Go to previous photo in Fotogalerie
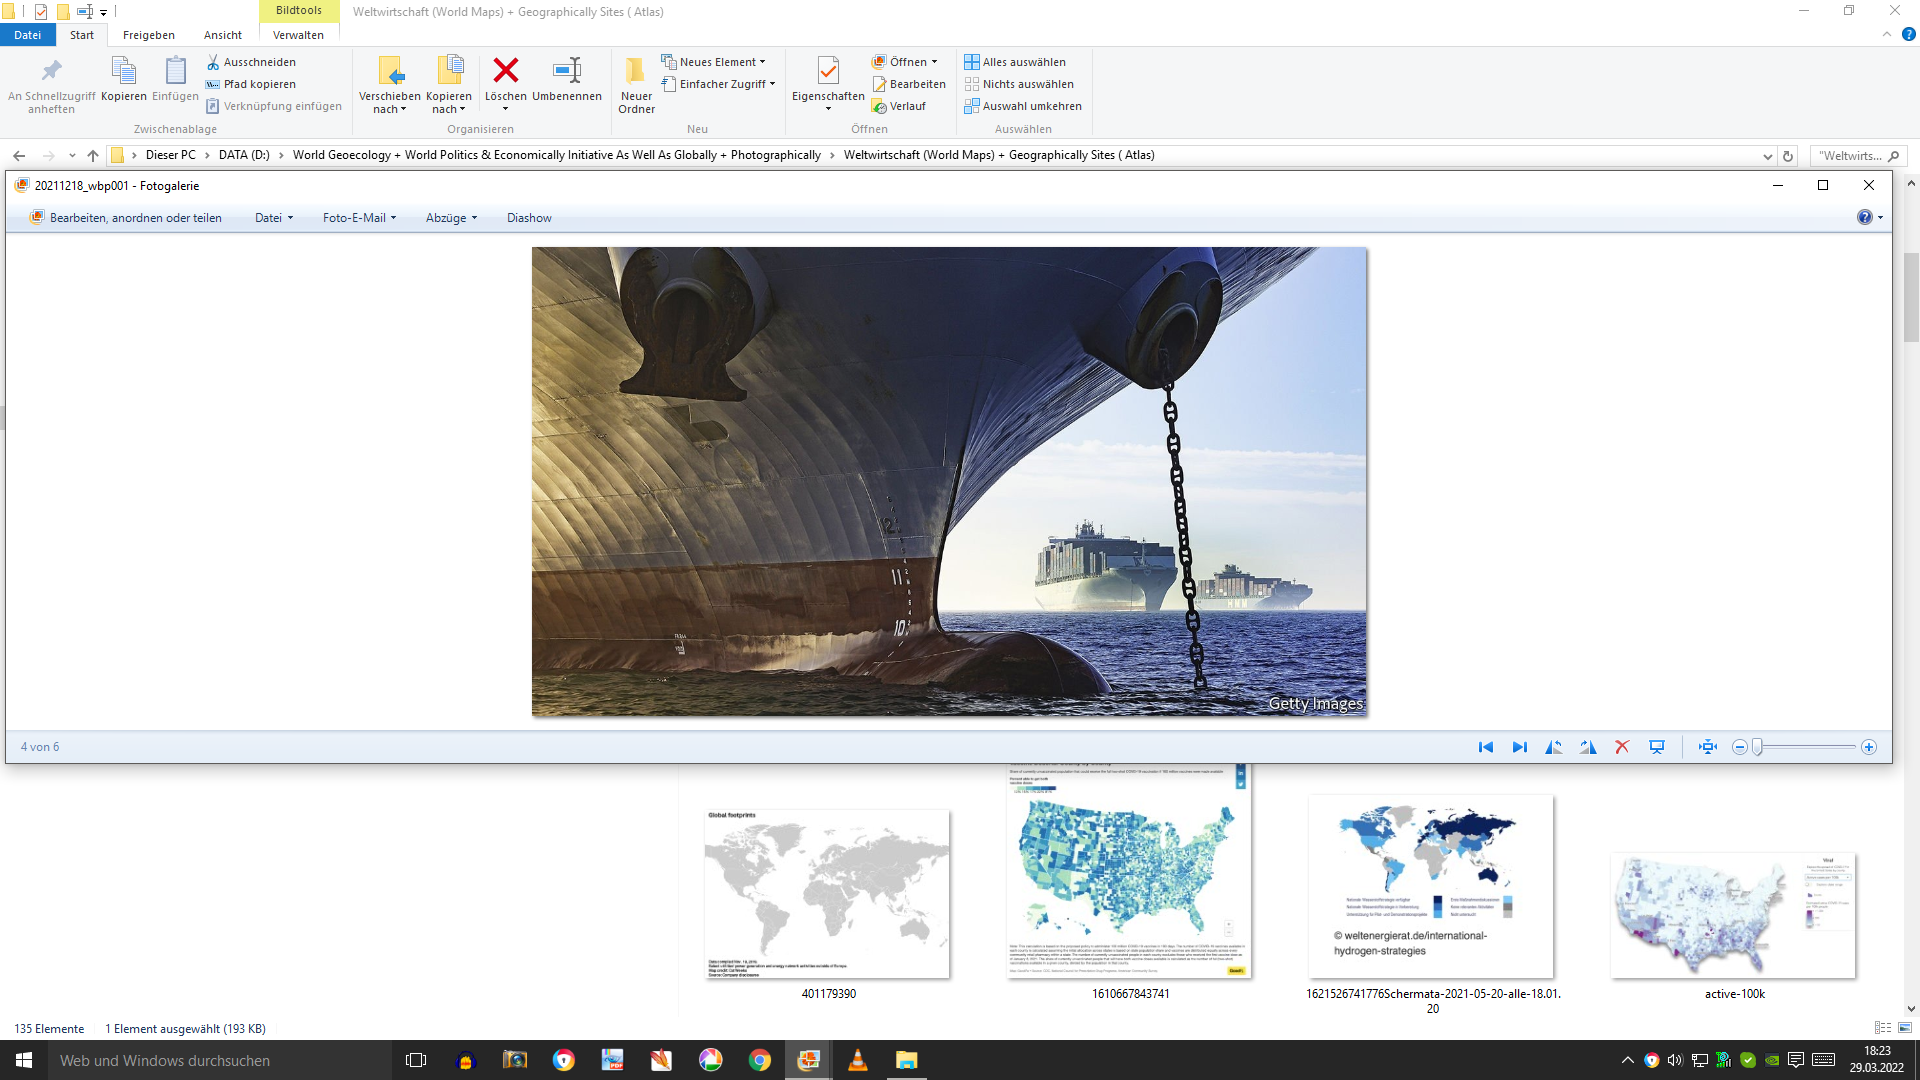 coord(1486,747)
